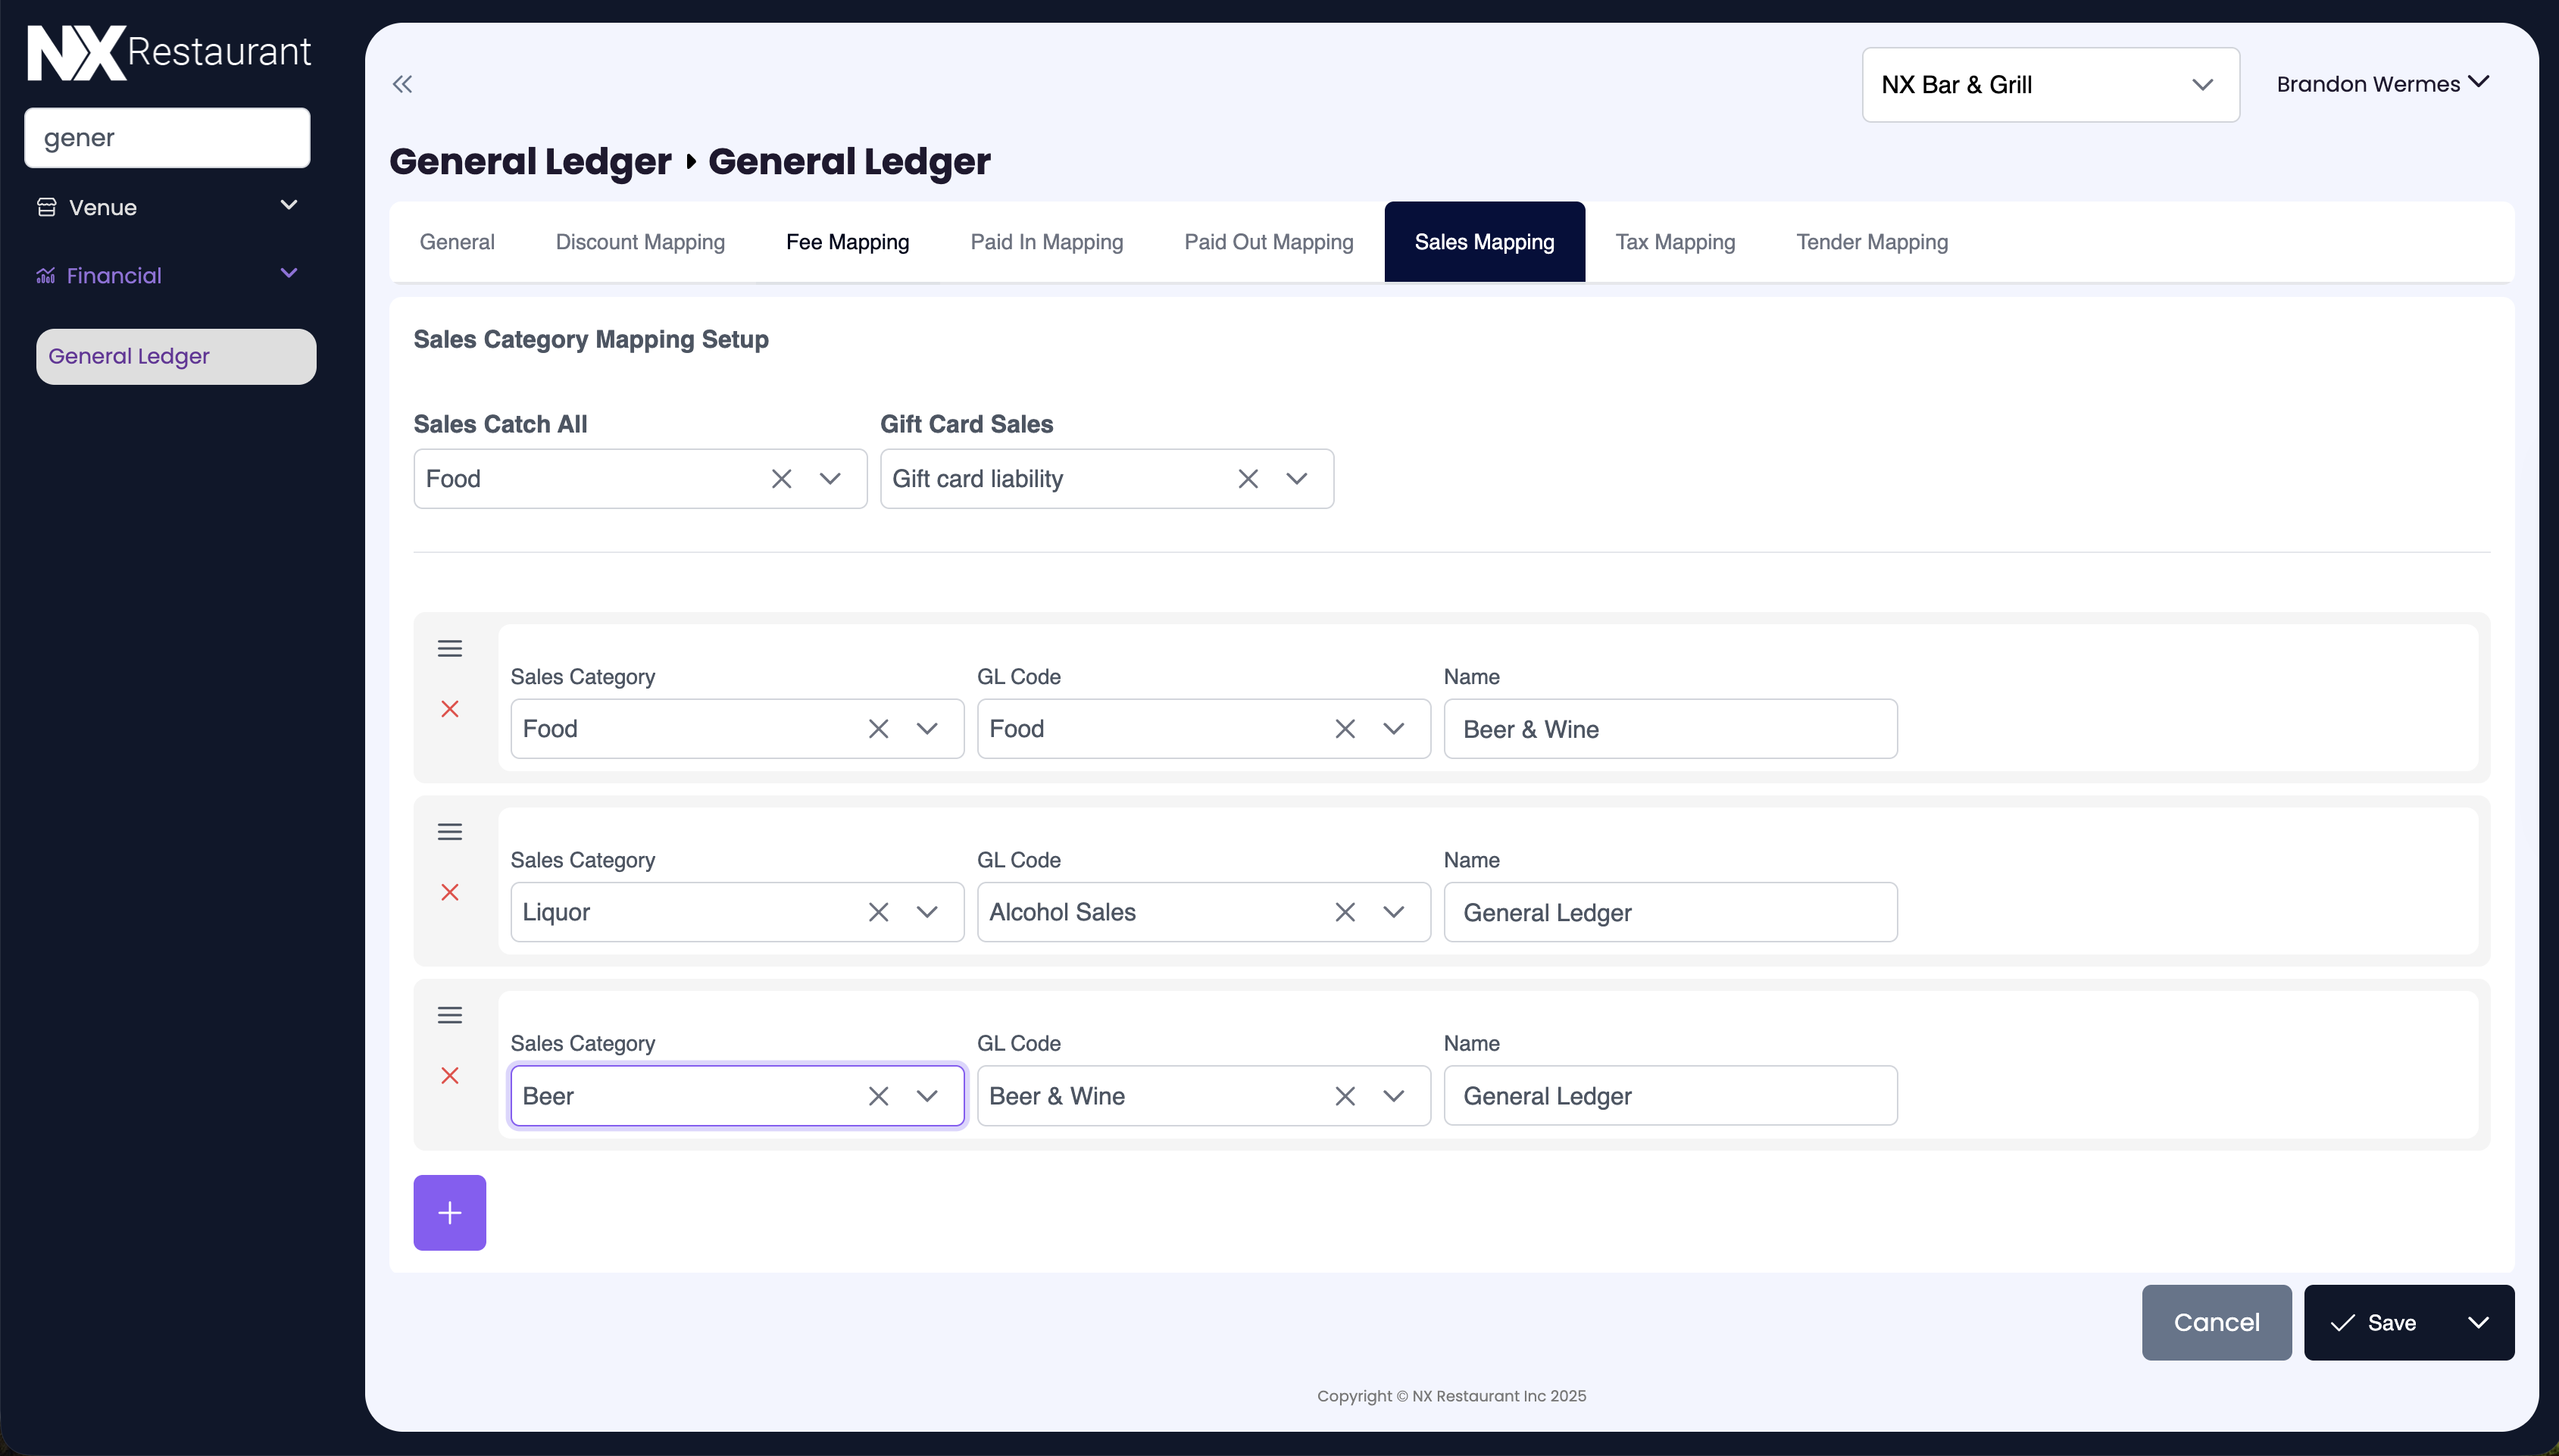This screenshot has width=2559, height=1456.
Task: Expand the Beer & Wine GL Code dropdown
Action: tap(1393, 1096)
